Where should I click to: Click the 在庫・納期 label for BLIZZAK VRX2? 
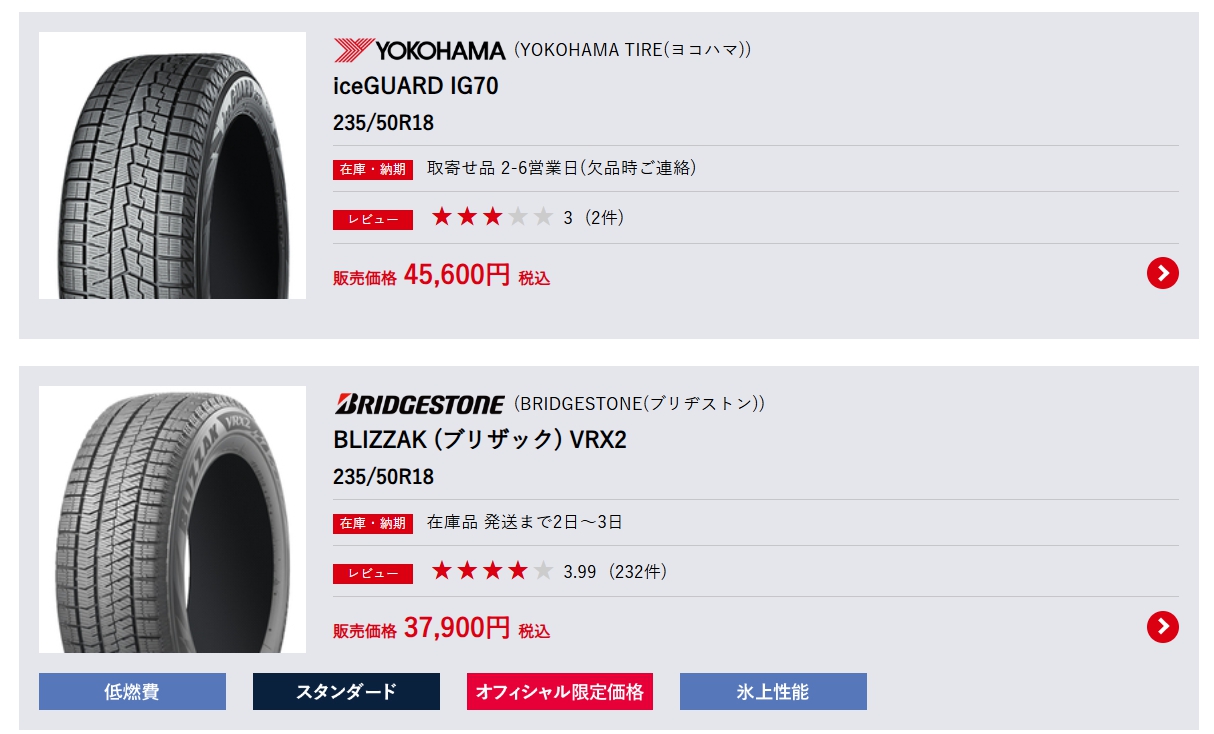[x=372, y=523]
